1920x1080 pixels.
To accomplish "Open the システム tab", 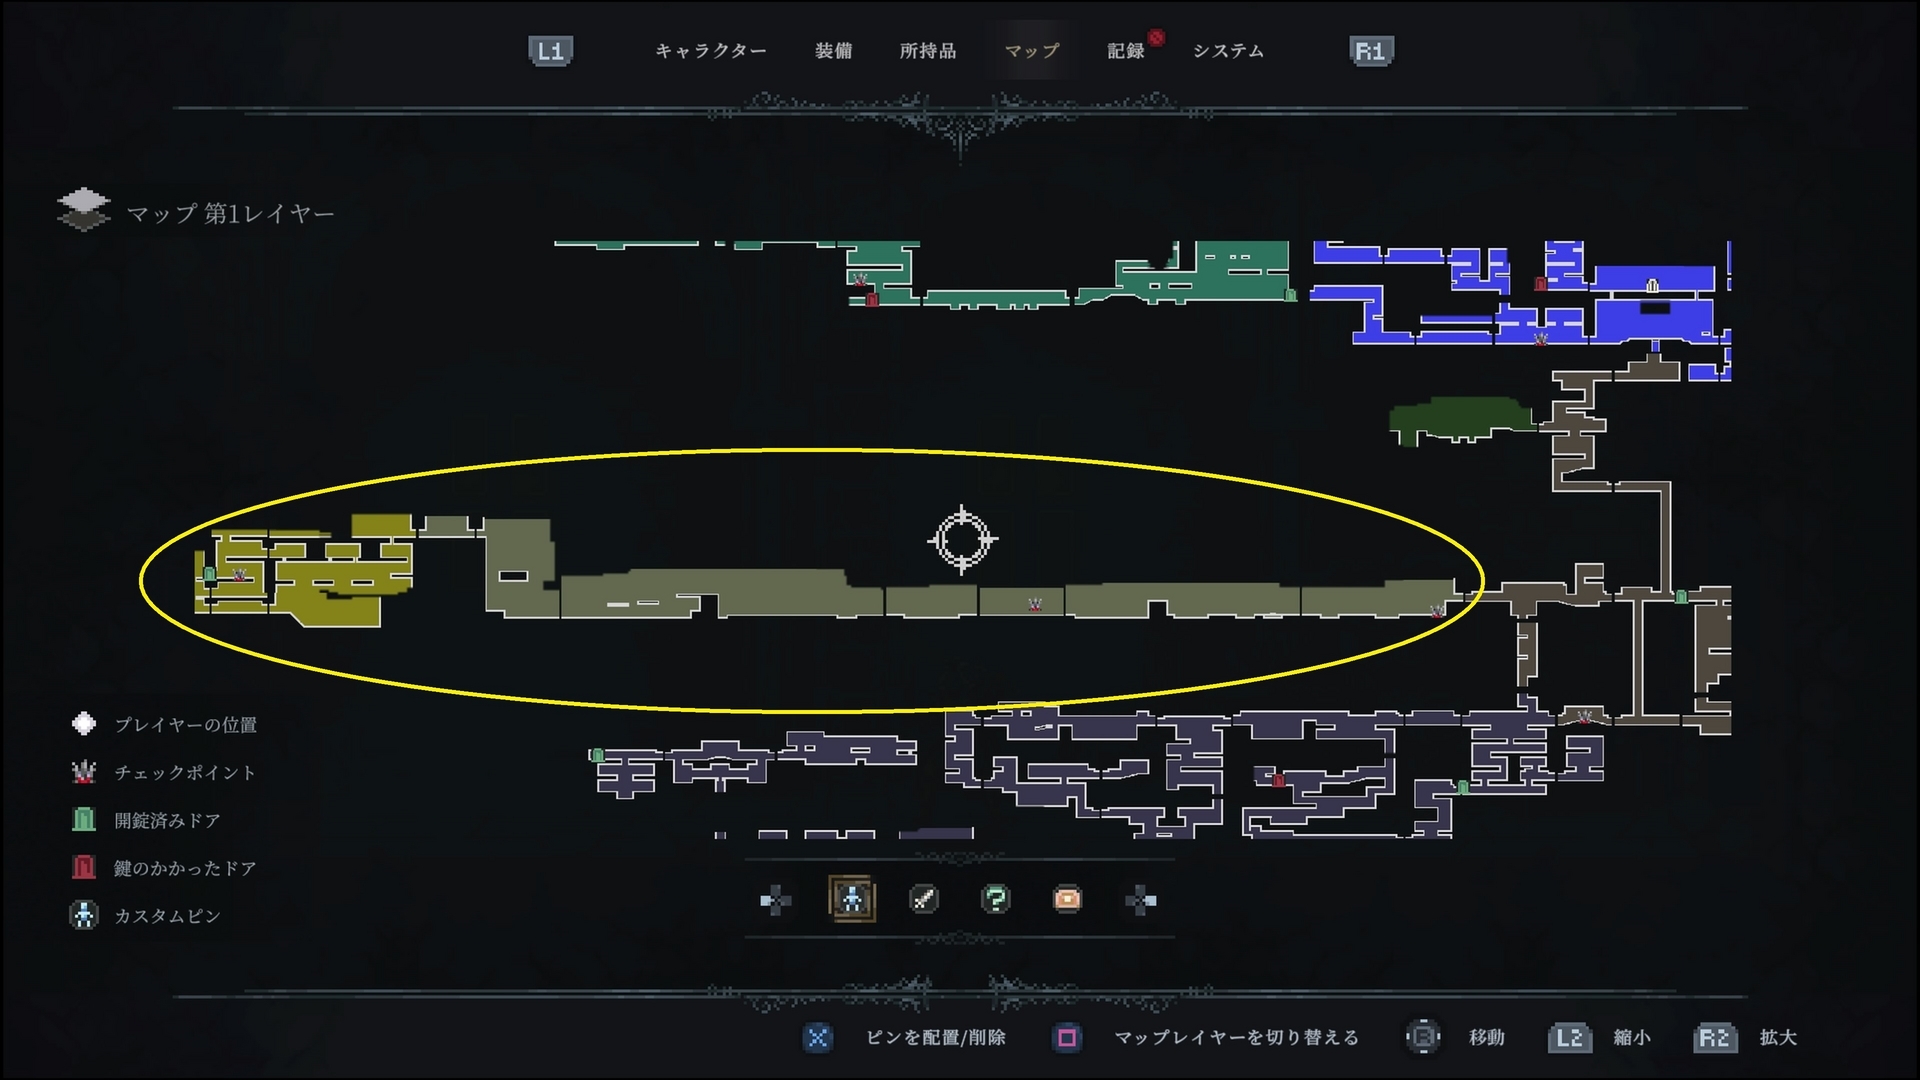I will point(1228,51).
